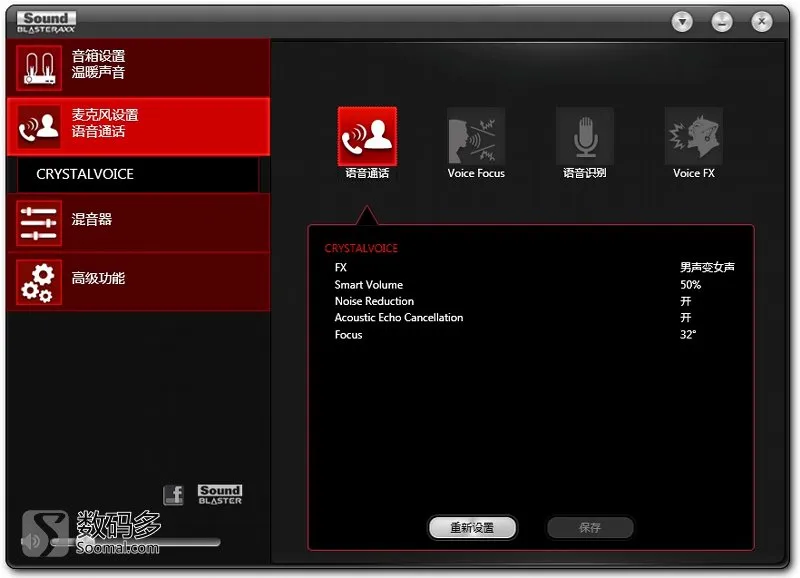Adjust the master volume slider
800x578 pixels.
click(x=136, y=542)
